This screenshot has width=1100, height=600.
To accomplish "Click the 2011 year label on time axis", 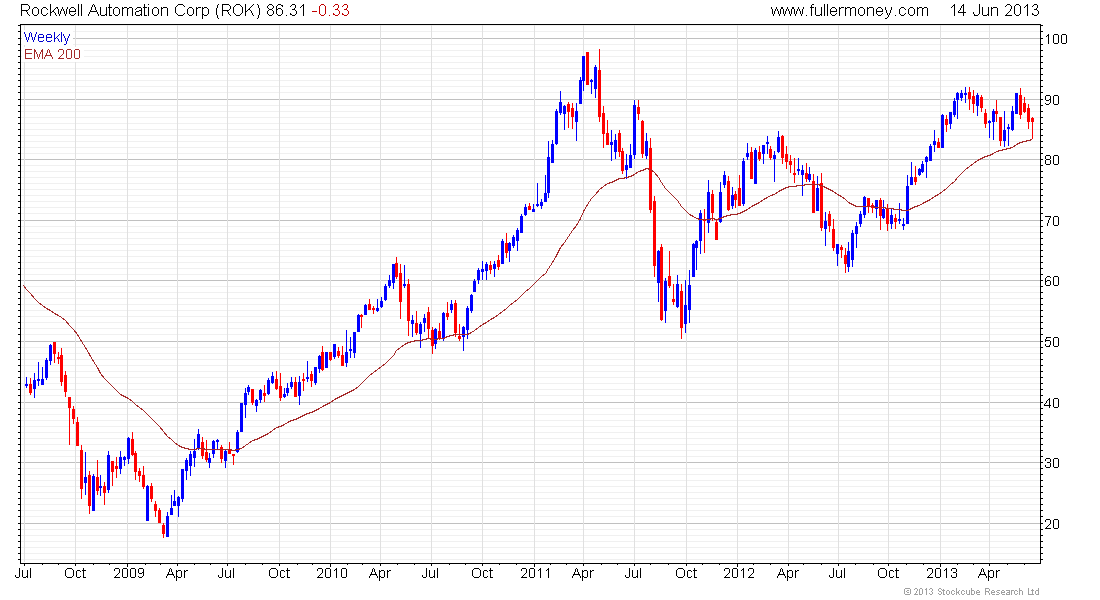I will tap(535, 573).
